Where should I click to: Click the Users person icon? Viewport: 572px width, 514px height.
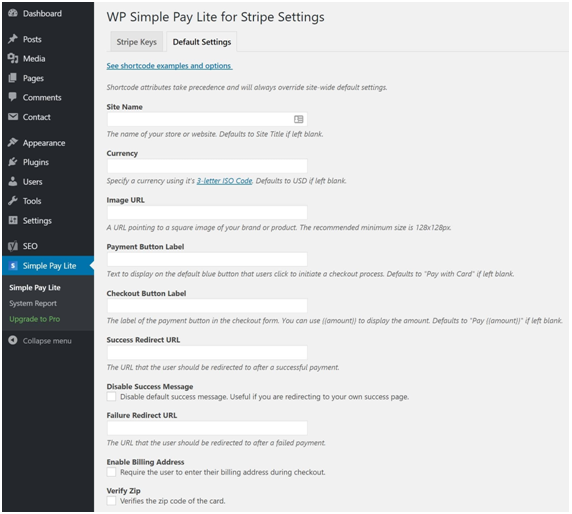13,181
